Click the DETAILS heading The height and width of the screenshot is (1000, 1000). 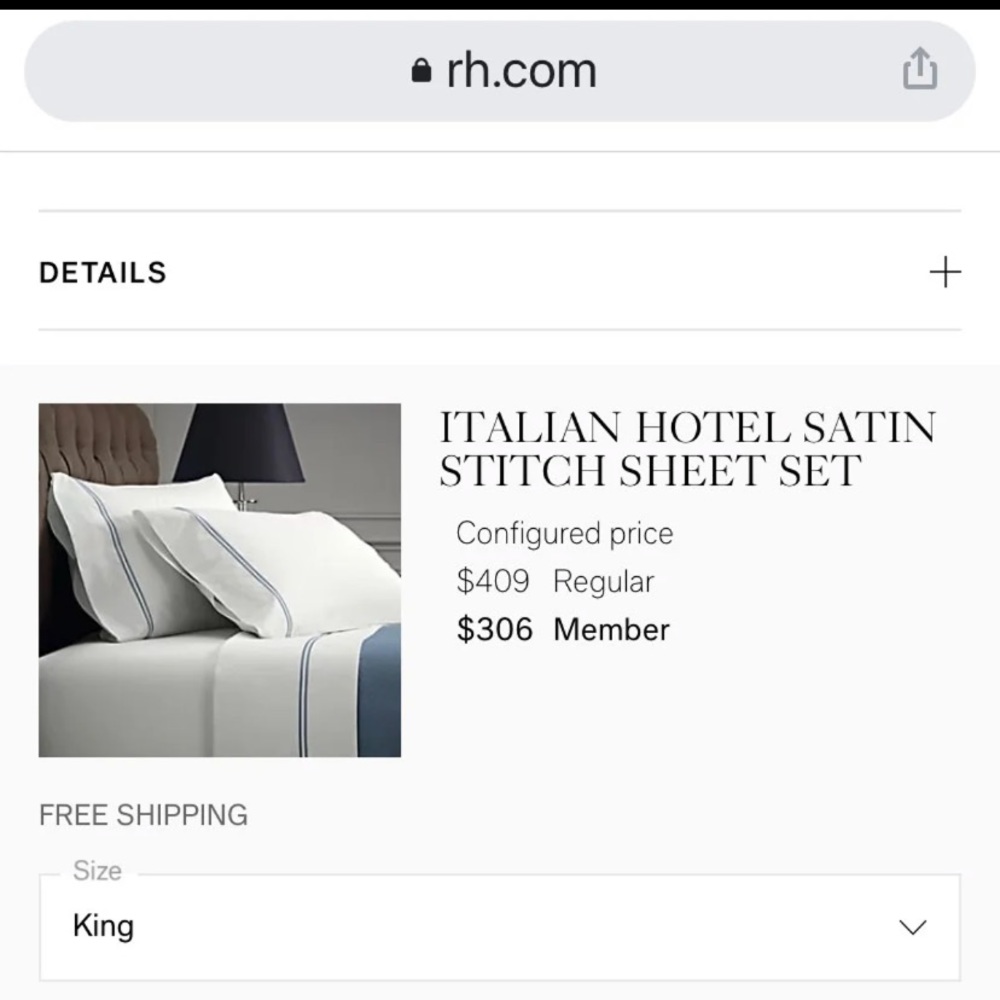(x=101, y=271)
